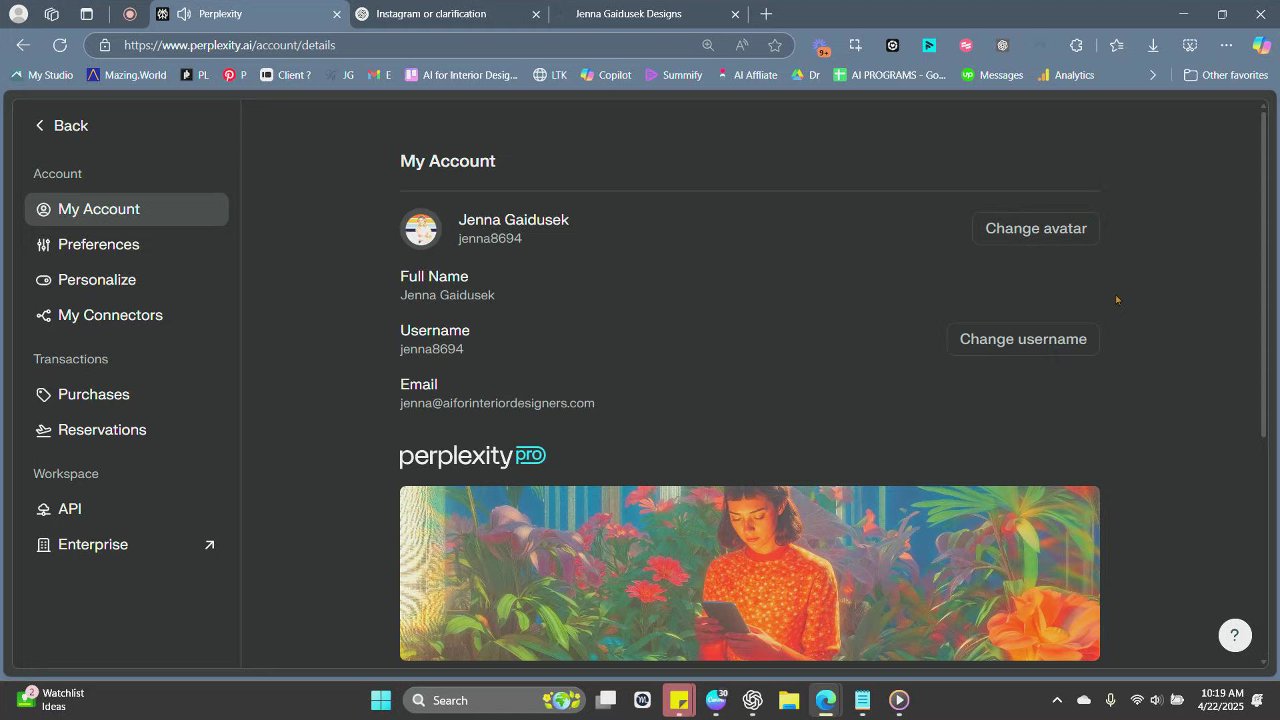
Task: Open the Personalize section
Action: click(x=127, y=280)
